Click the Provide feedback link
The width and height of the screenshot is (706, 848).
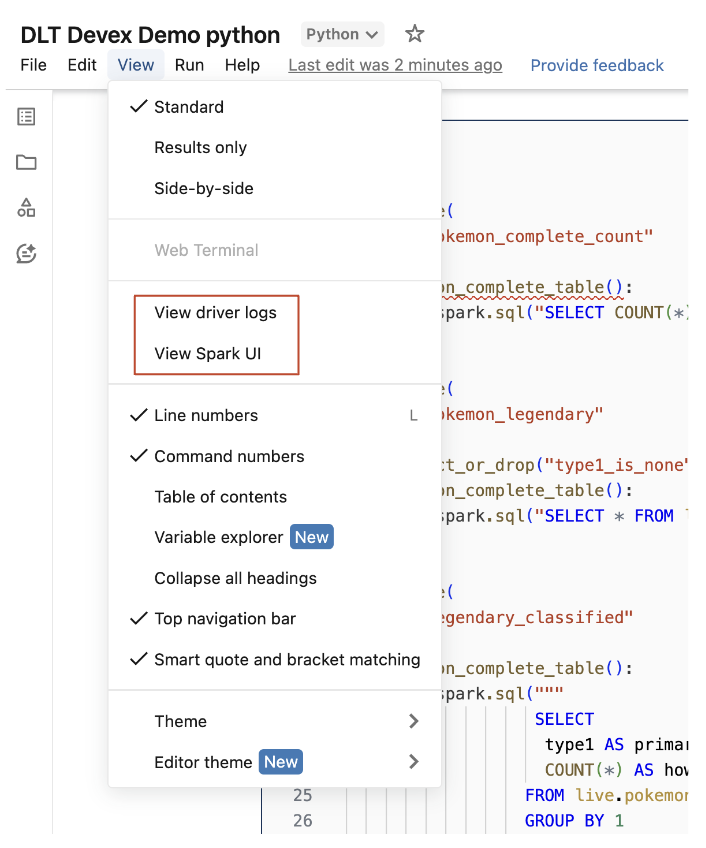coord(597,65)
